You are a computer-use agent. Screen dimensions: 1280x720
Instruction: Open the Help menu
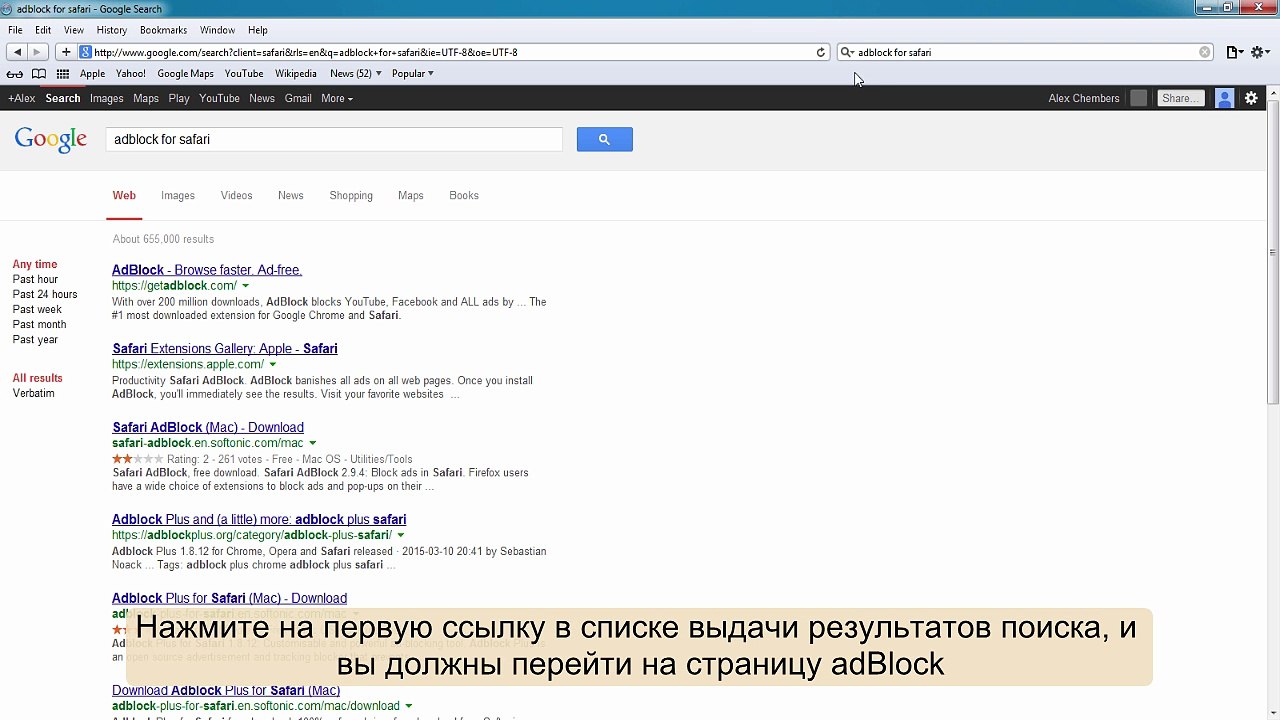click(257, 30)
